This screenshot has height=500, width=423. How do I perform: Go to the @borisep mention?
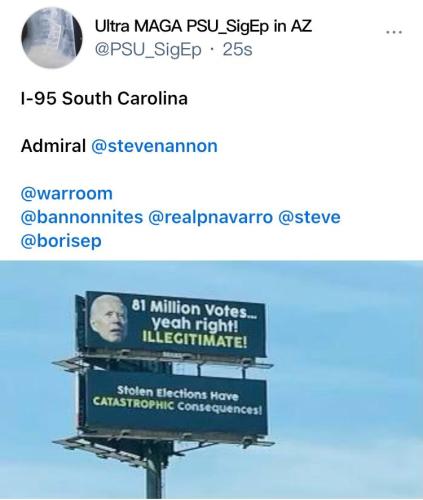[x=61, y=241]
